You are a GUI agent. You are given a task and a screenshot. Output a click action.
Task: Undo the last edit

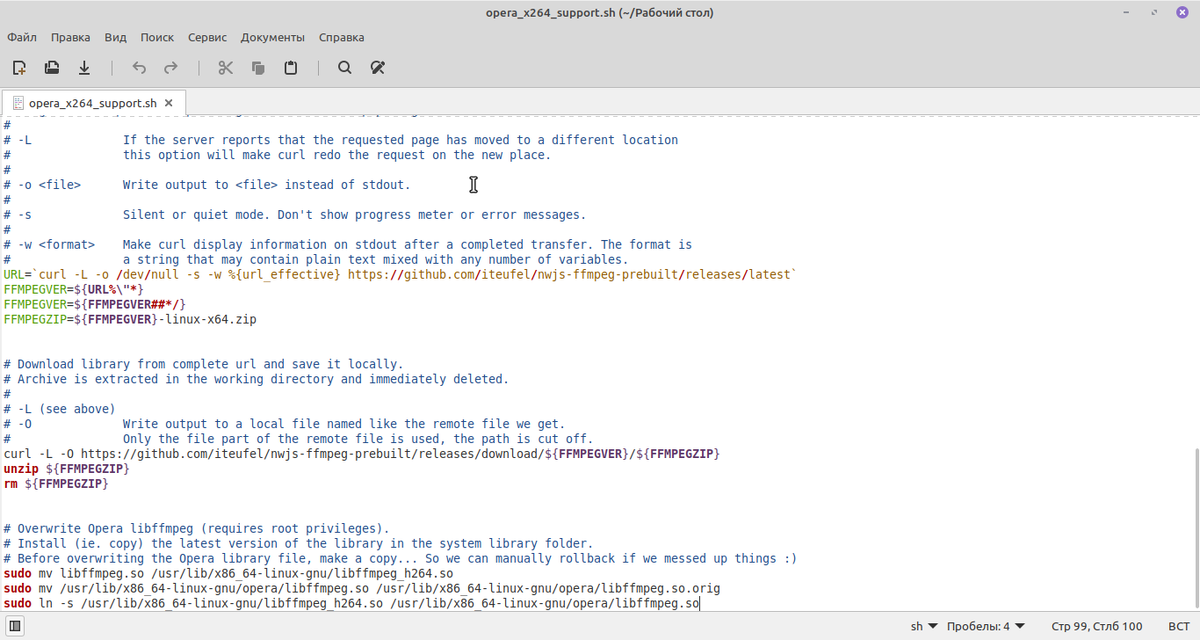139,68
